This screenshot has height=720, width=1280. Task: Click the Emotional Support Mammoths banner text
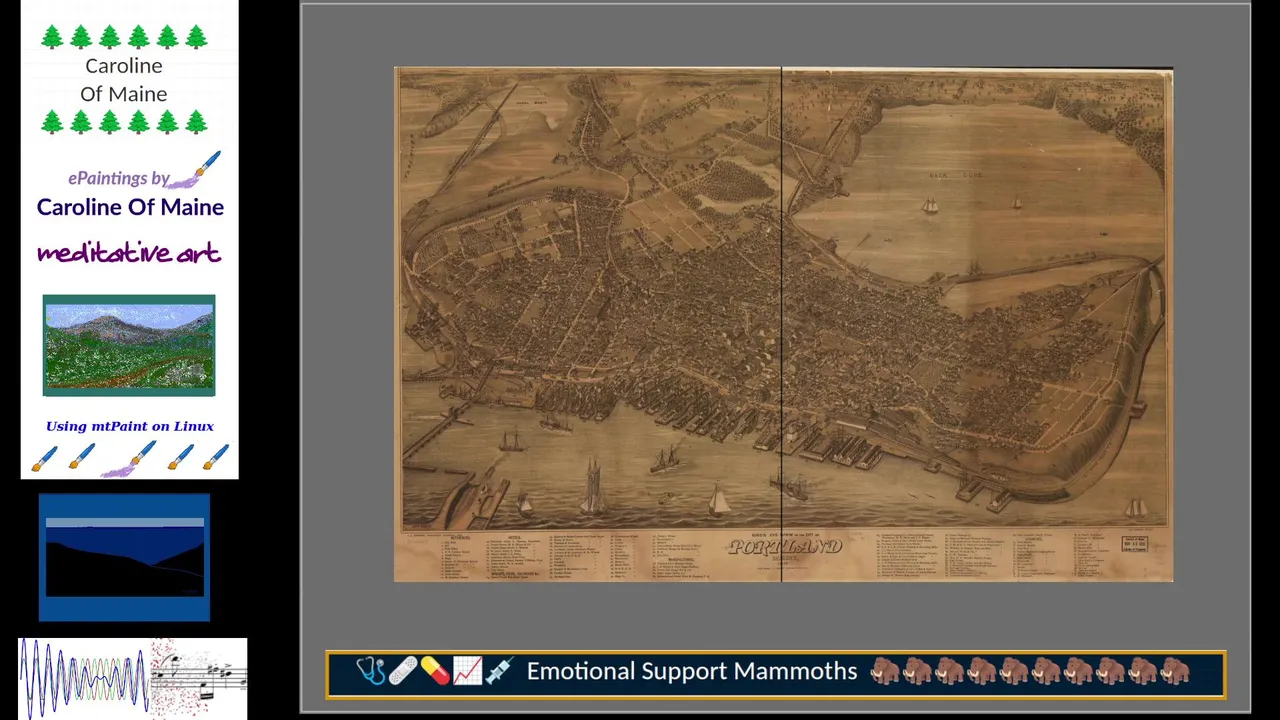click(x=692, y=671)
